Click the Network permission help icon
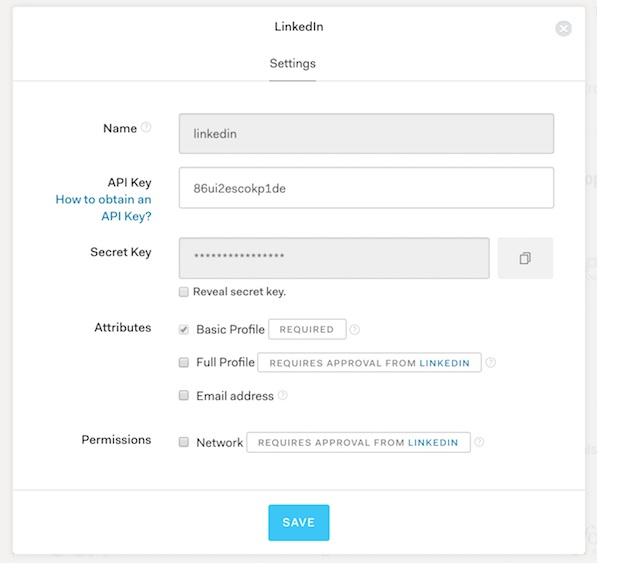Image resolution: width=641 pixels, height=570 pixels. (x=479, y=442)
